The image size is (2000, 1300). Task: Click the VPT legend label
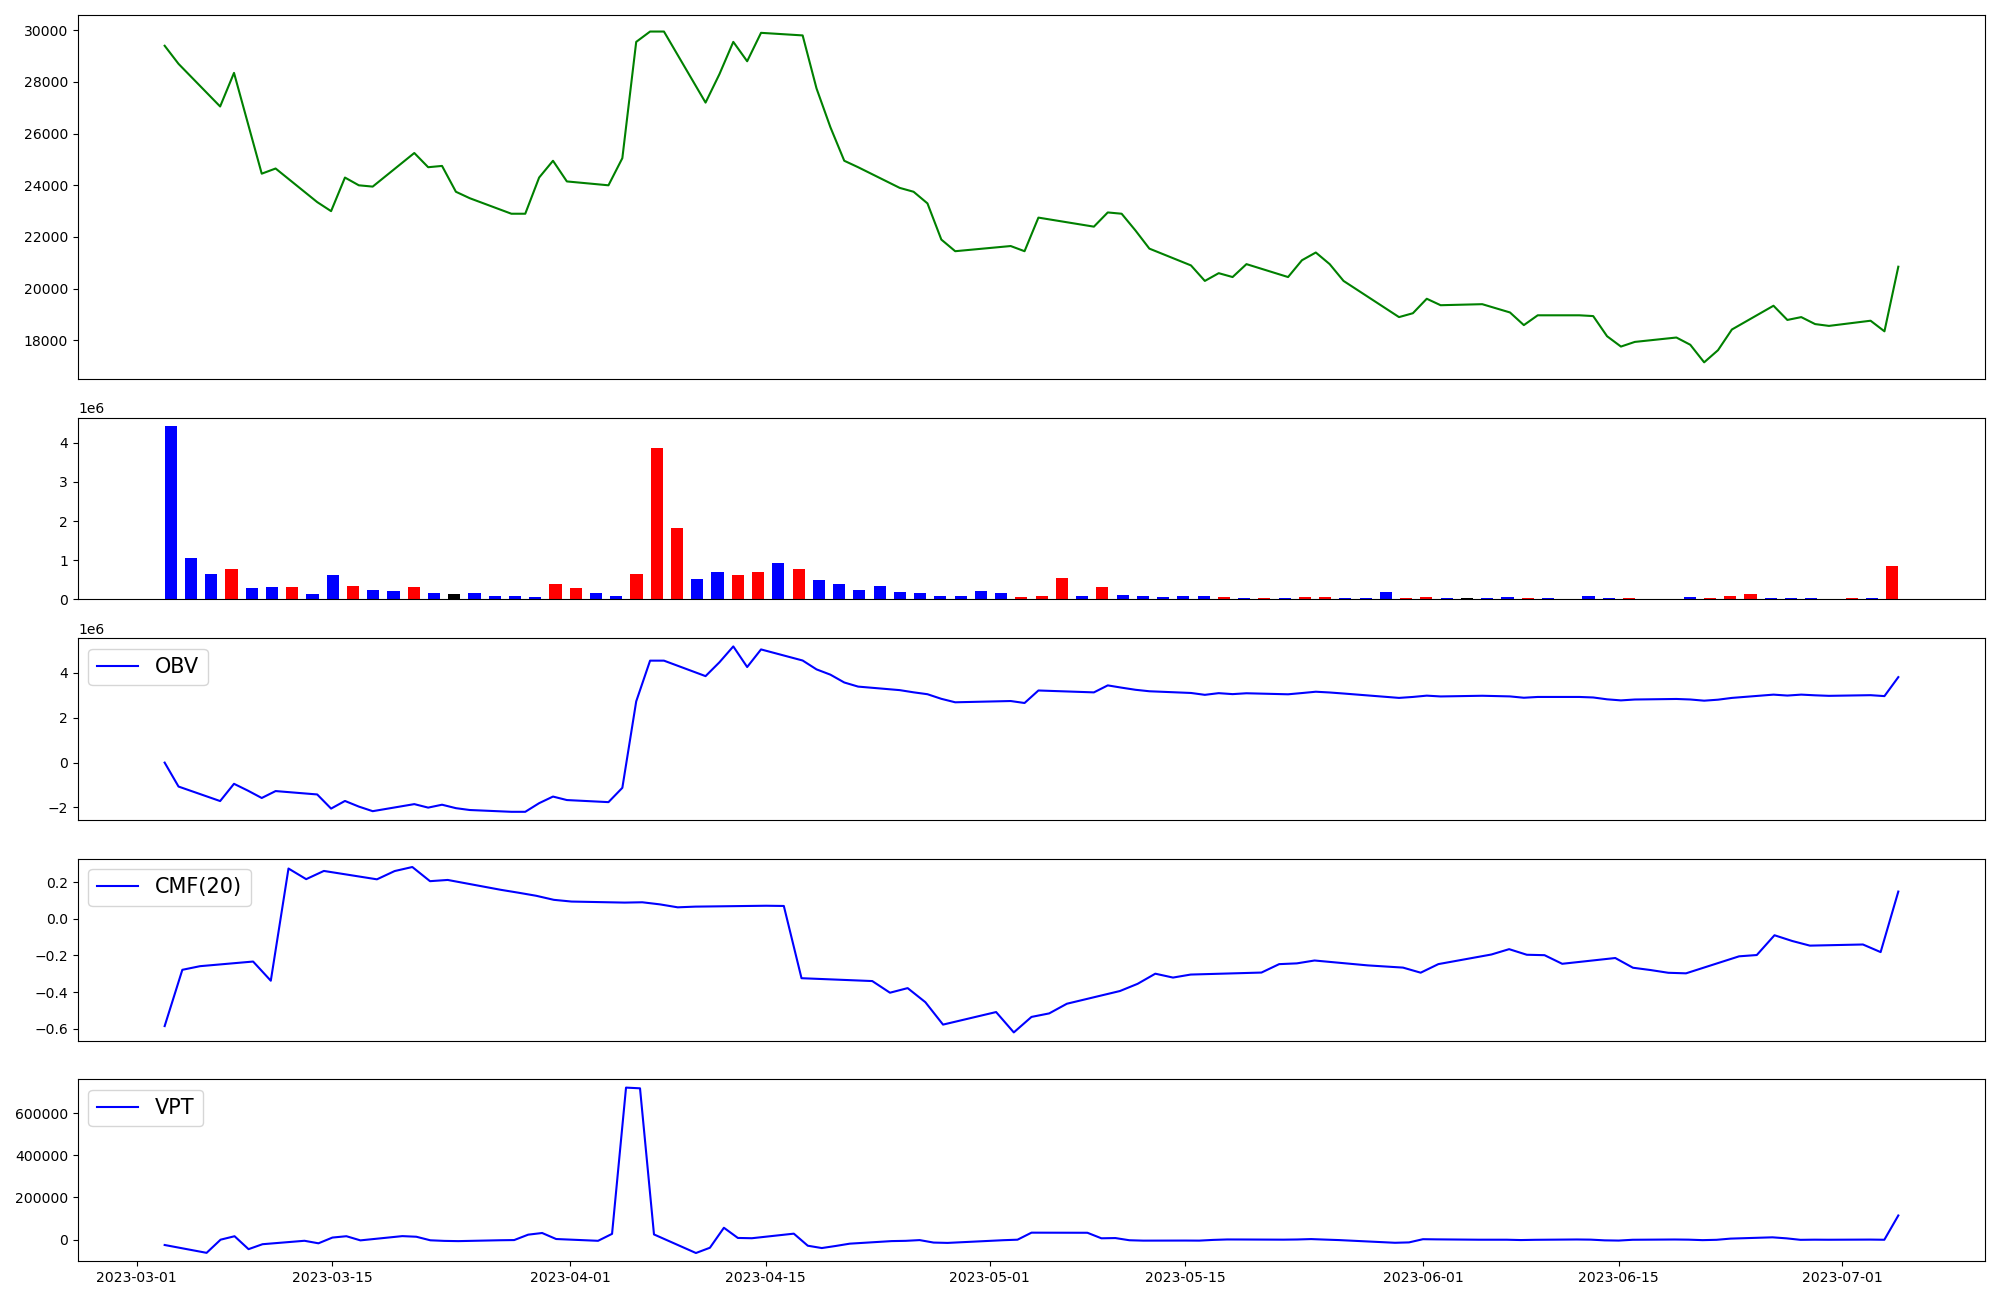[174, 1107]
